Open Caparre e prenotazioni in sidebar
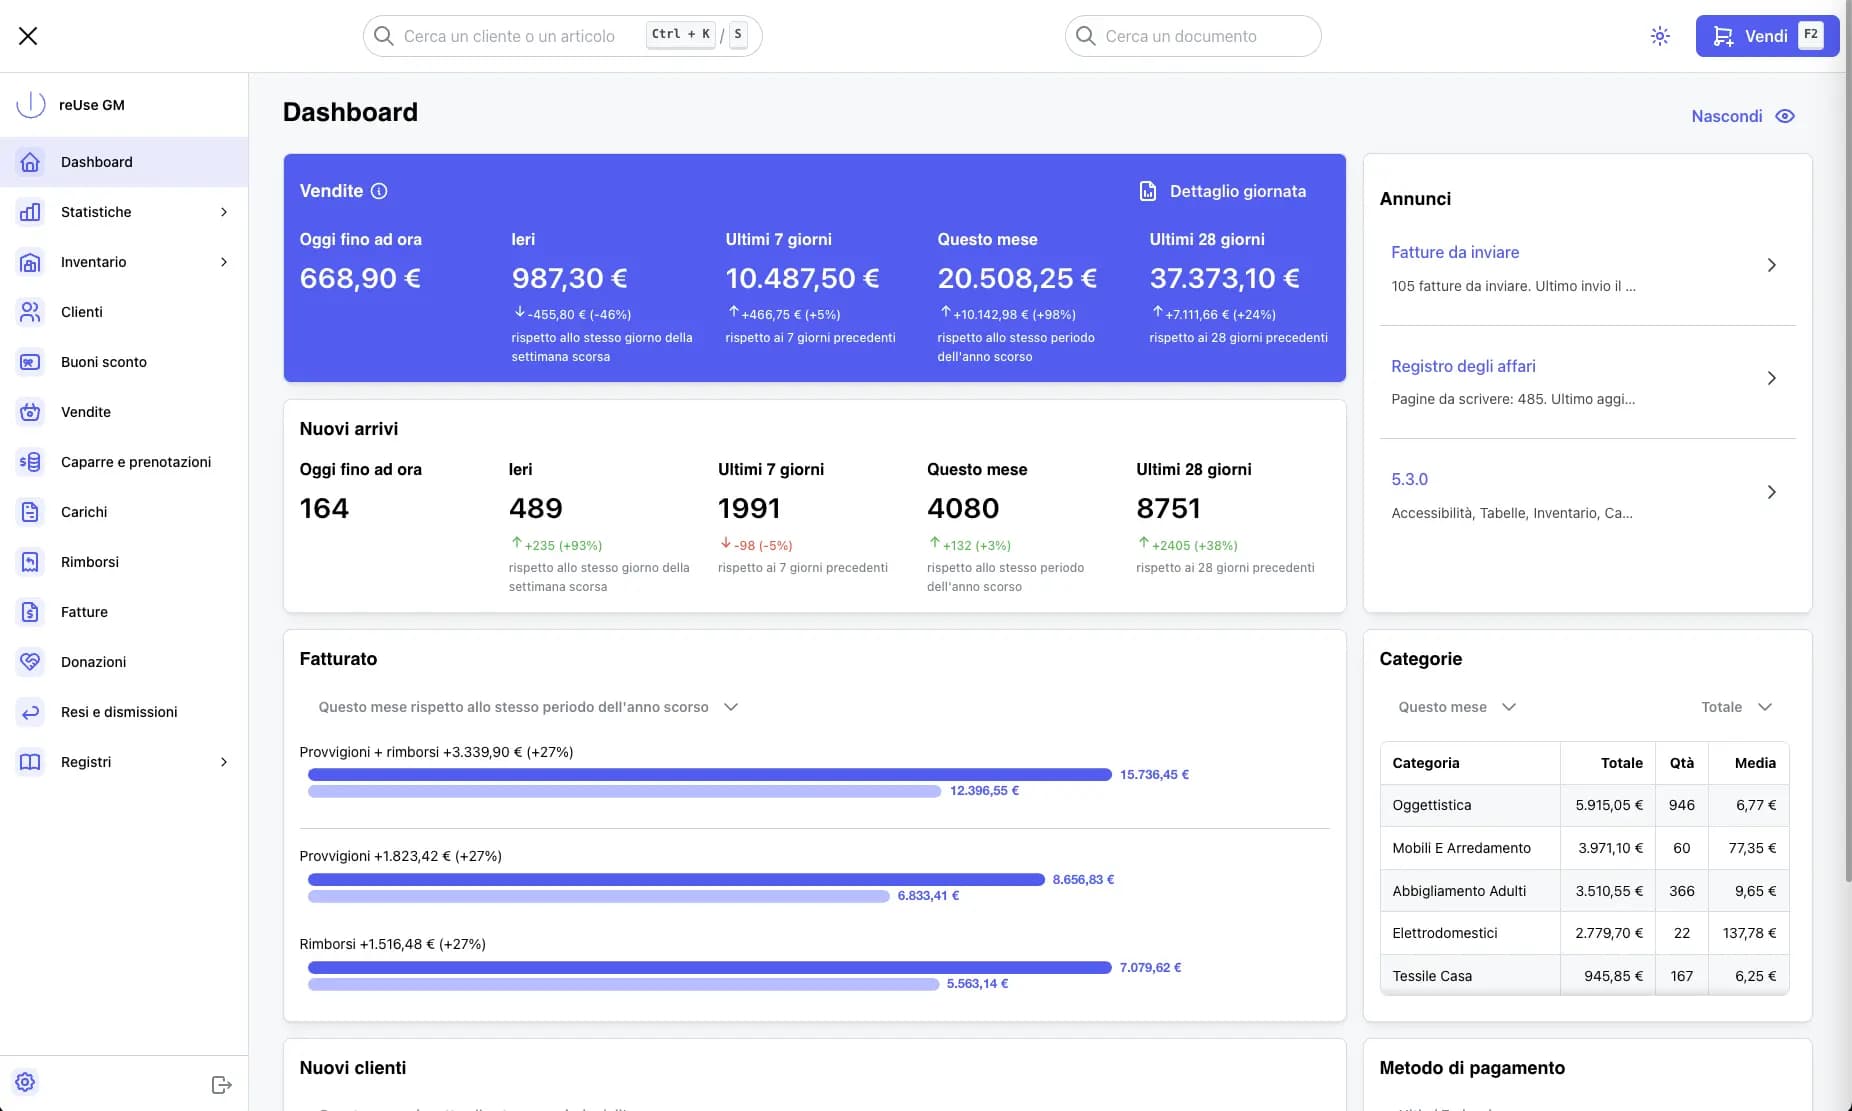This screenshot has height=1111, width=1852. click(124, 462)
